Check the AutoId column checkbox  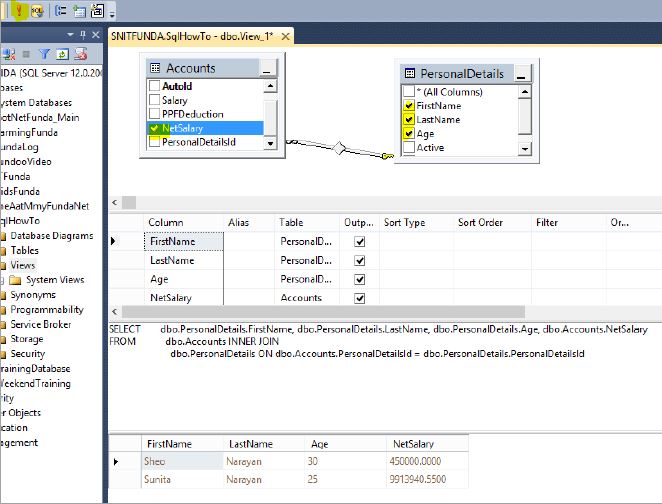[155, 86]
